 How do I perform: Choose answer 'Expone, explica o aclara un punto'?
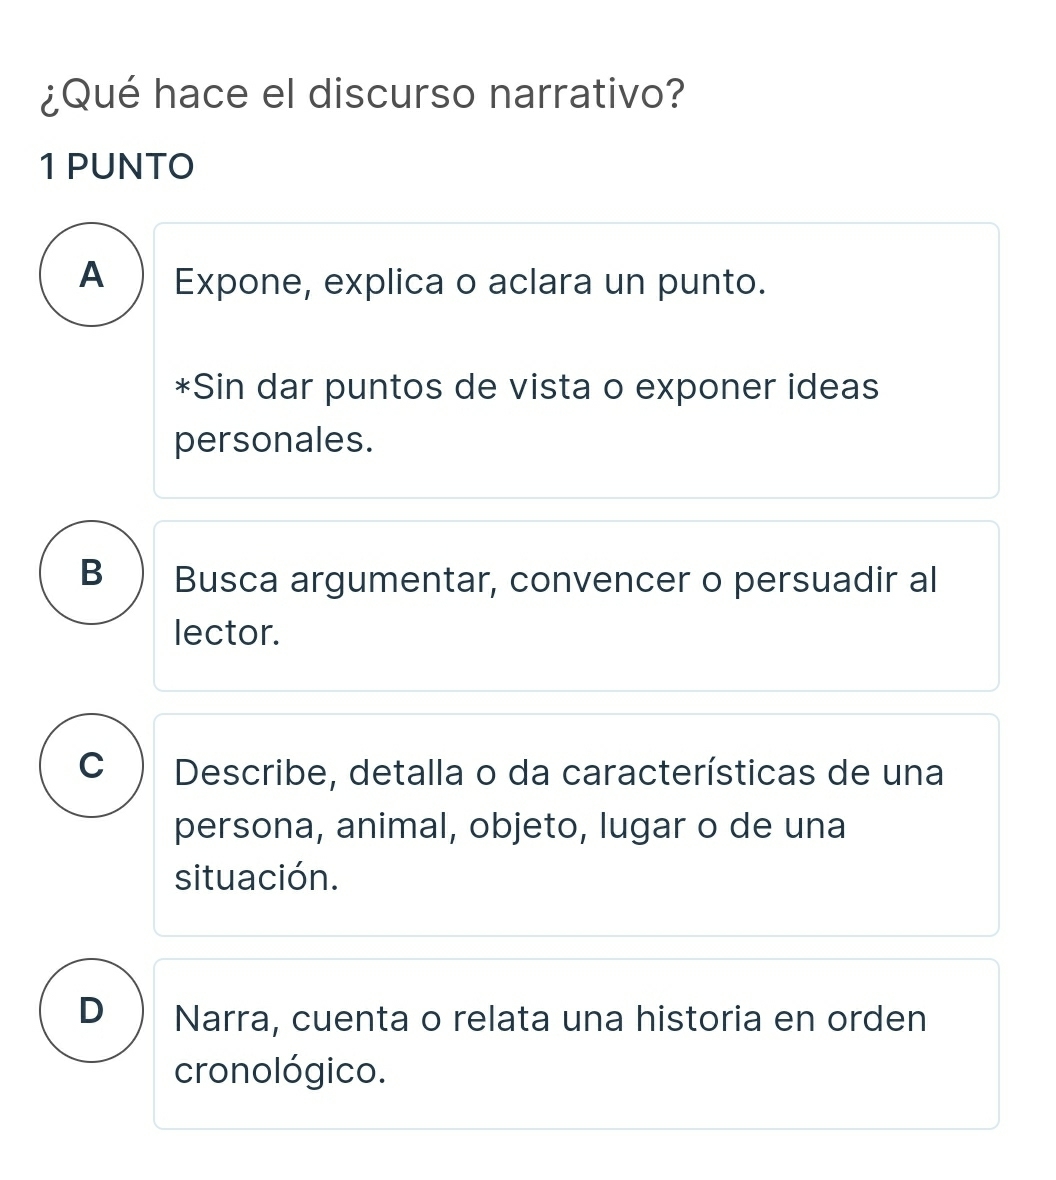470,283
